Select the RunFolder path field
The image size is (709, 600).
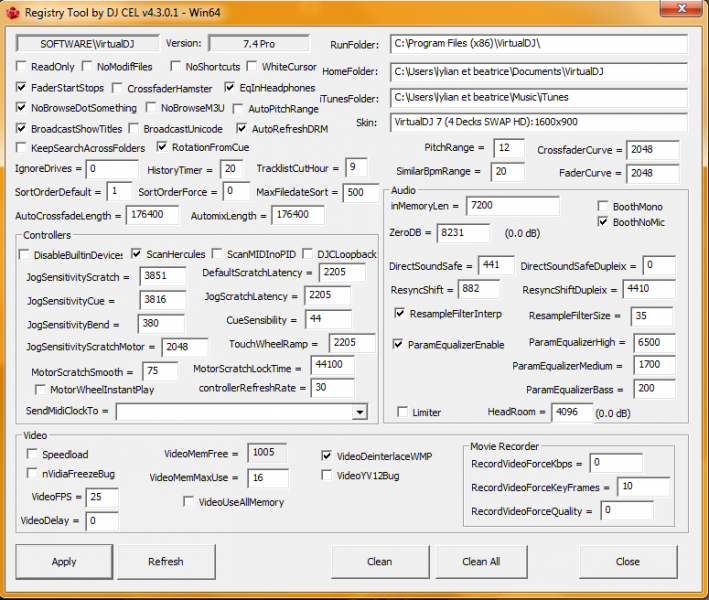[538, 46]
